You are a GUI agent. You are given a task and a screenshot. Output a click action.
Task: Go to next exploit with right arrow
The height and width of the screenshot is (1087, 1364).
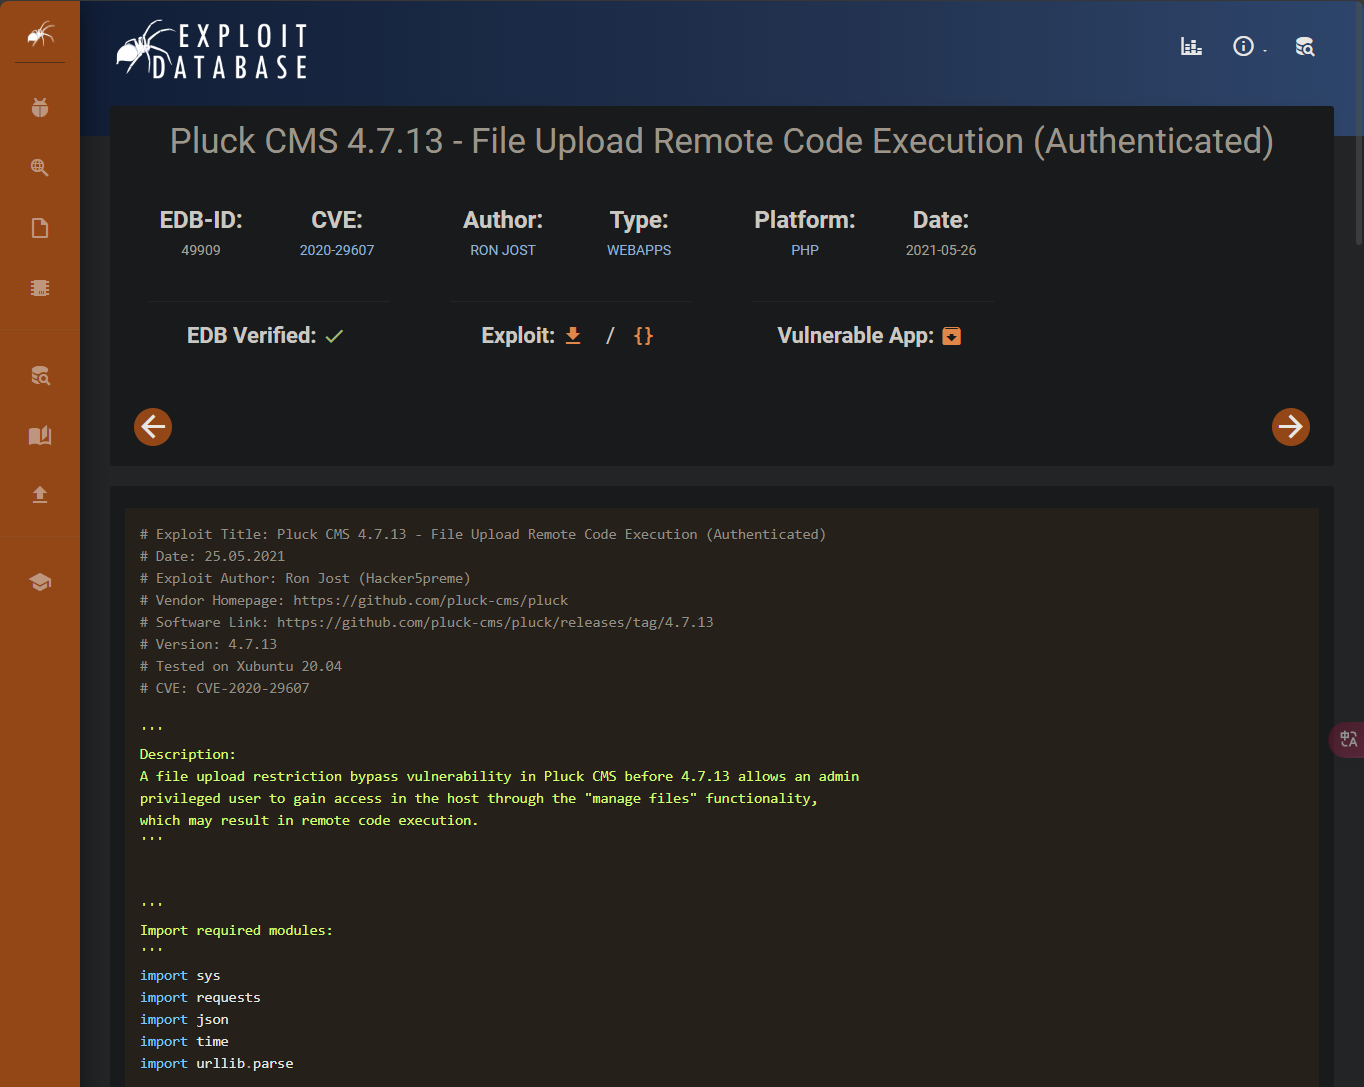point(1290,427)
